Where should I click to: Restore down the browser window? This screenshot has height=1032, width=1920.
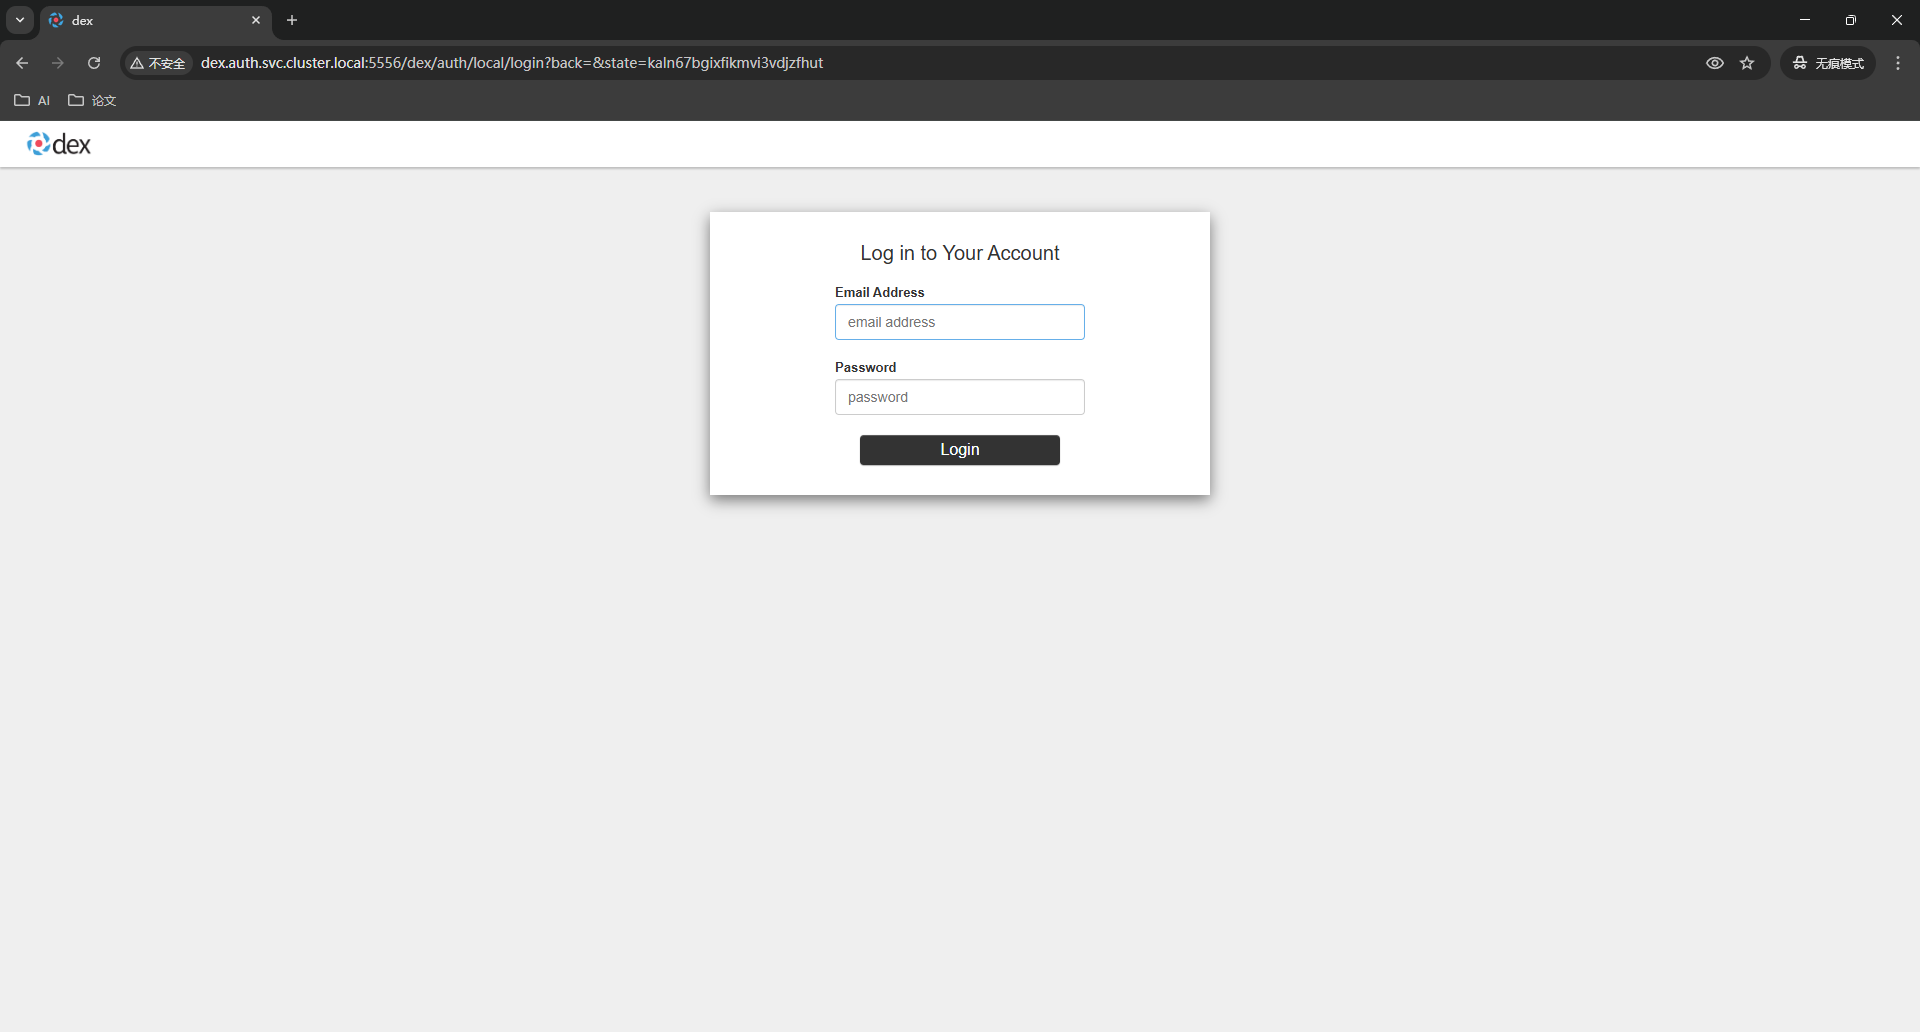click(1851, 20)
